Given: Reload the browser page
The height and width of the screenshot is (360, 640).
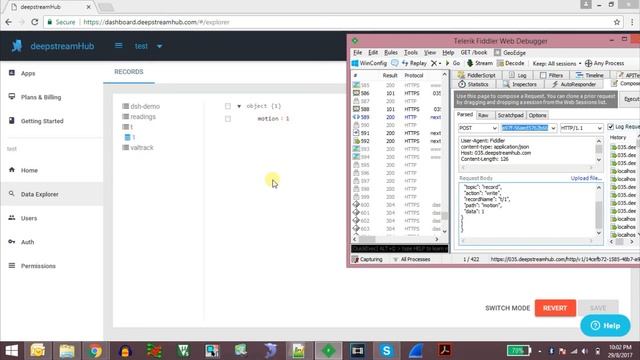Looking at the screenshot, I should point(35,22).
